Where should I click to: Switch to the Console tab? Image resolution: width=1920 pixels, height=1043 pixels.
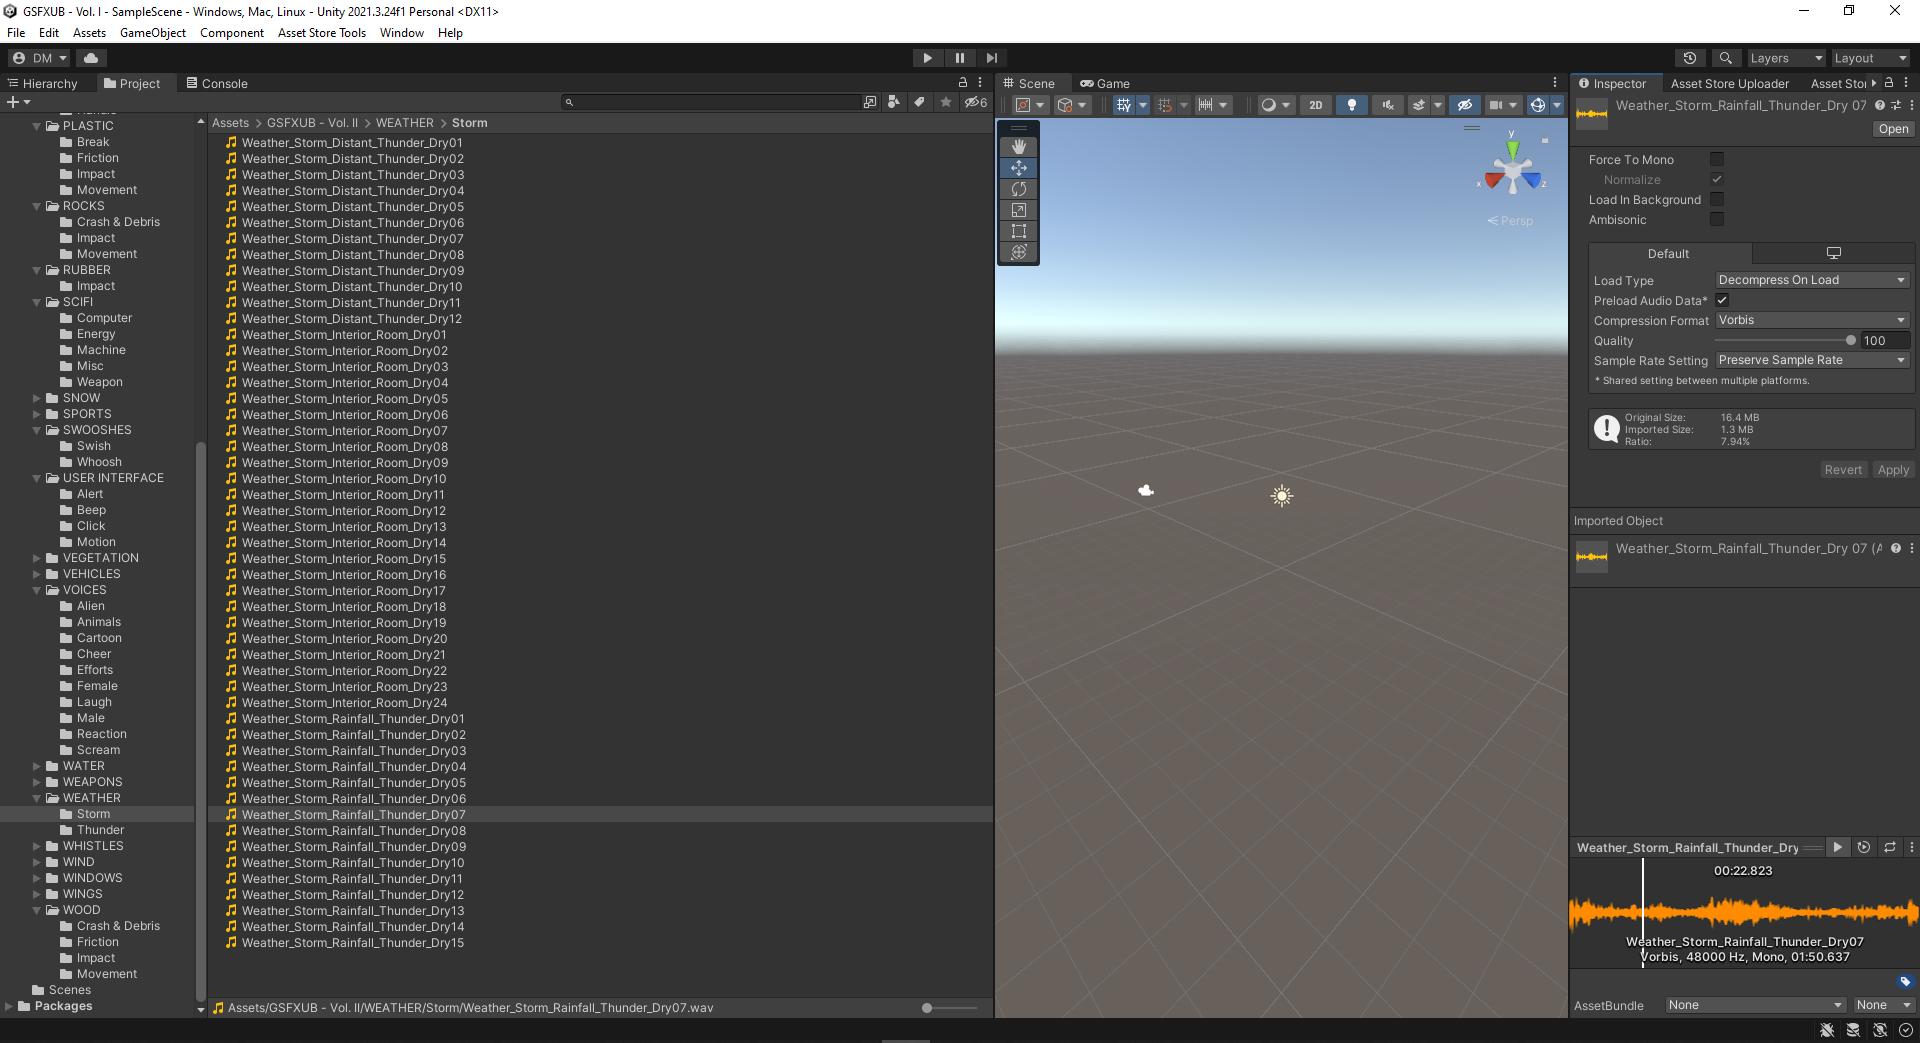point(216,83)
